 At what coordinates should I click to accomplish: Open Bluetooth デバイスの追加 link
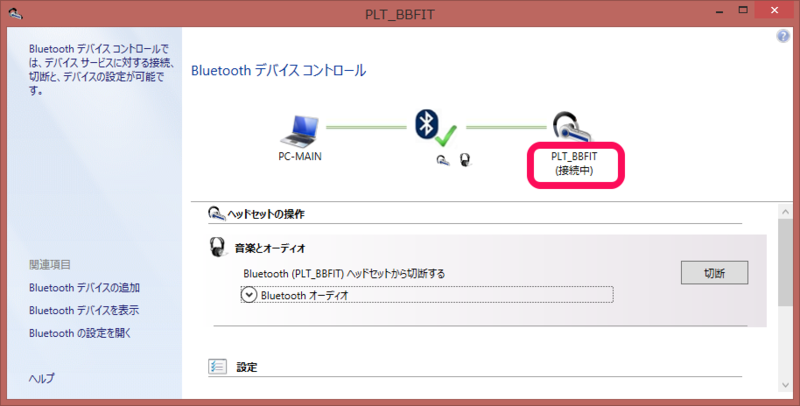84,288
